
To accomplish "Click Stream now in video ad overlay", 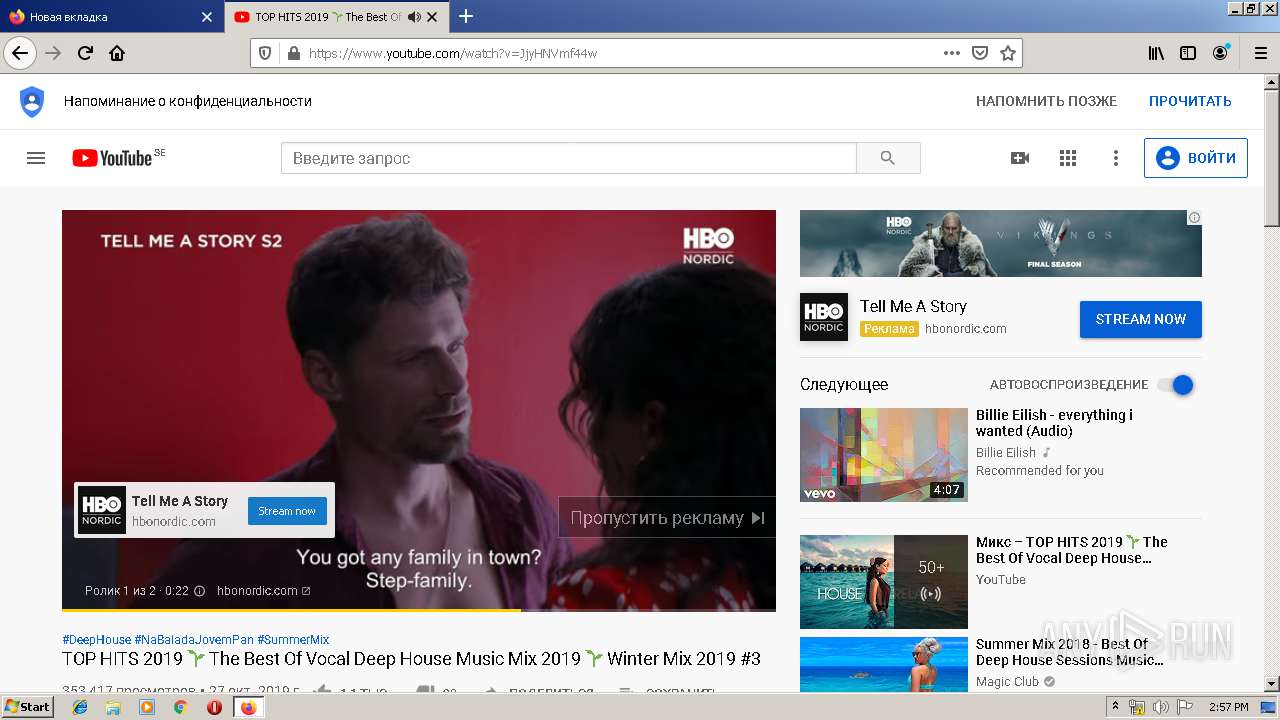I will point(287,511).
